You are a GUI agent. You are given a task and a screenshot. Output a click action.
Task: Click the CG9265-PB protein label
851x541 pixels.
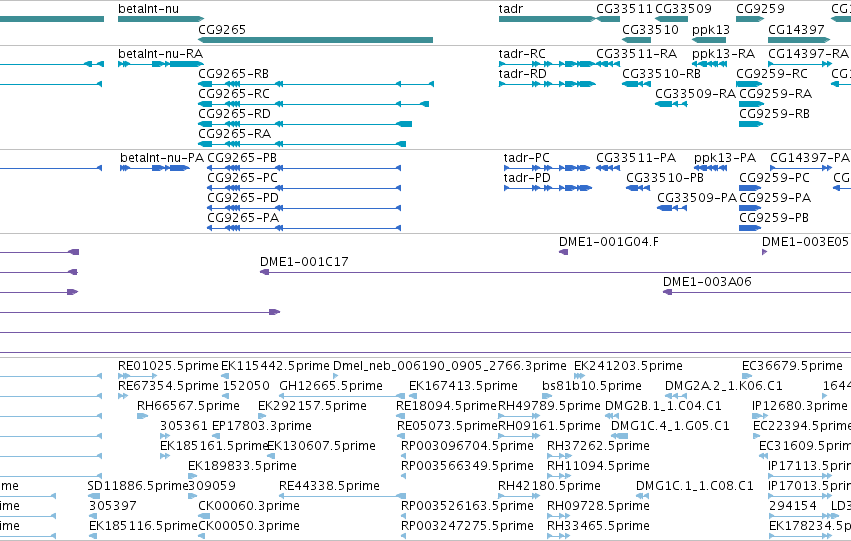coord(242,158)
